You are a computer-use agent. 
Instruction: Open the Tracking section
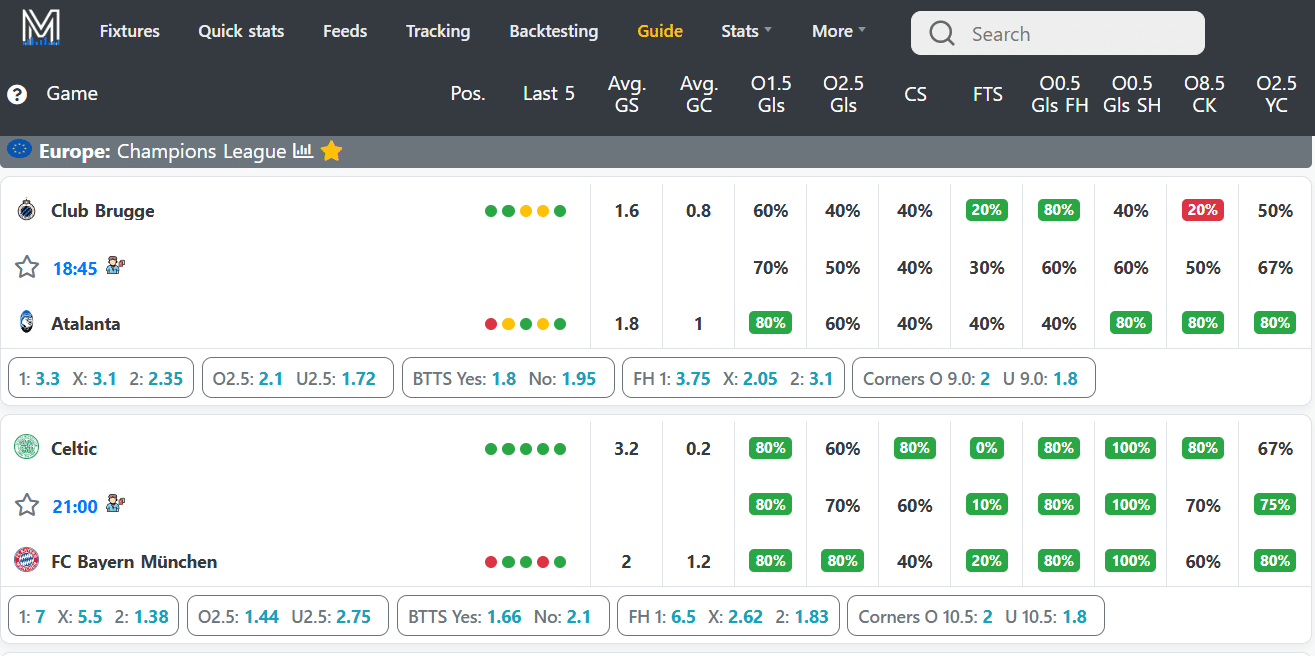438,31
